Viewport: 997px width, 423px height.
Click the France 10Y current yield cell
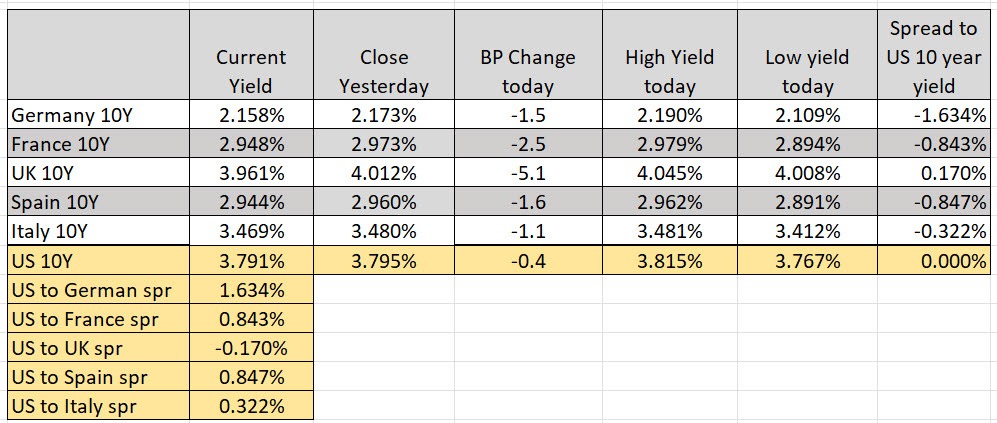(x=251, y=143)
